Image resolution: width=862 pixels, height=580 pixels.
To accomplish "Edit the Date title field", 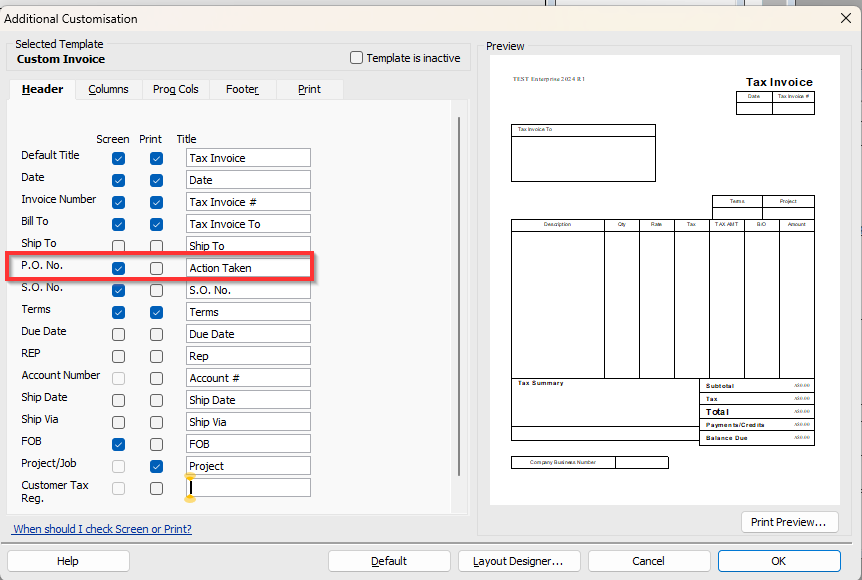I will 248,180.
